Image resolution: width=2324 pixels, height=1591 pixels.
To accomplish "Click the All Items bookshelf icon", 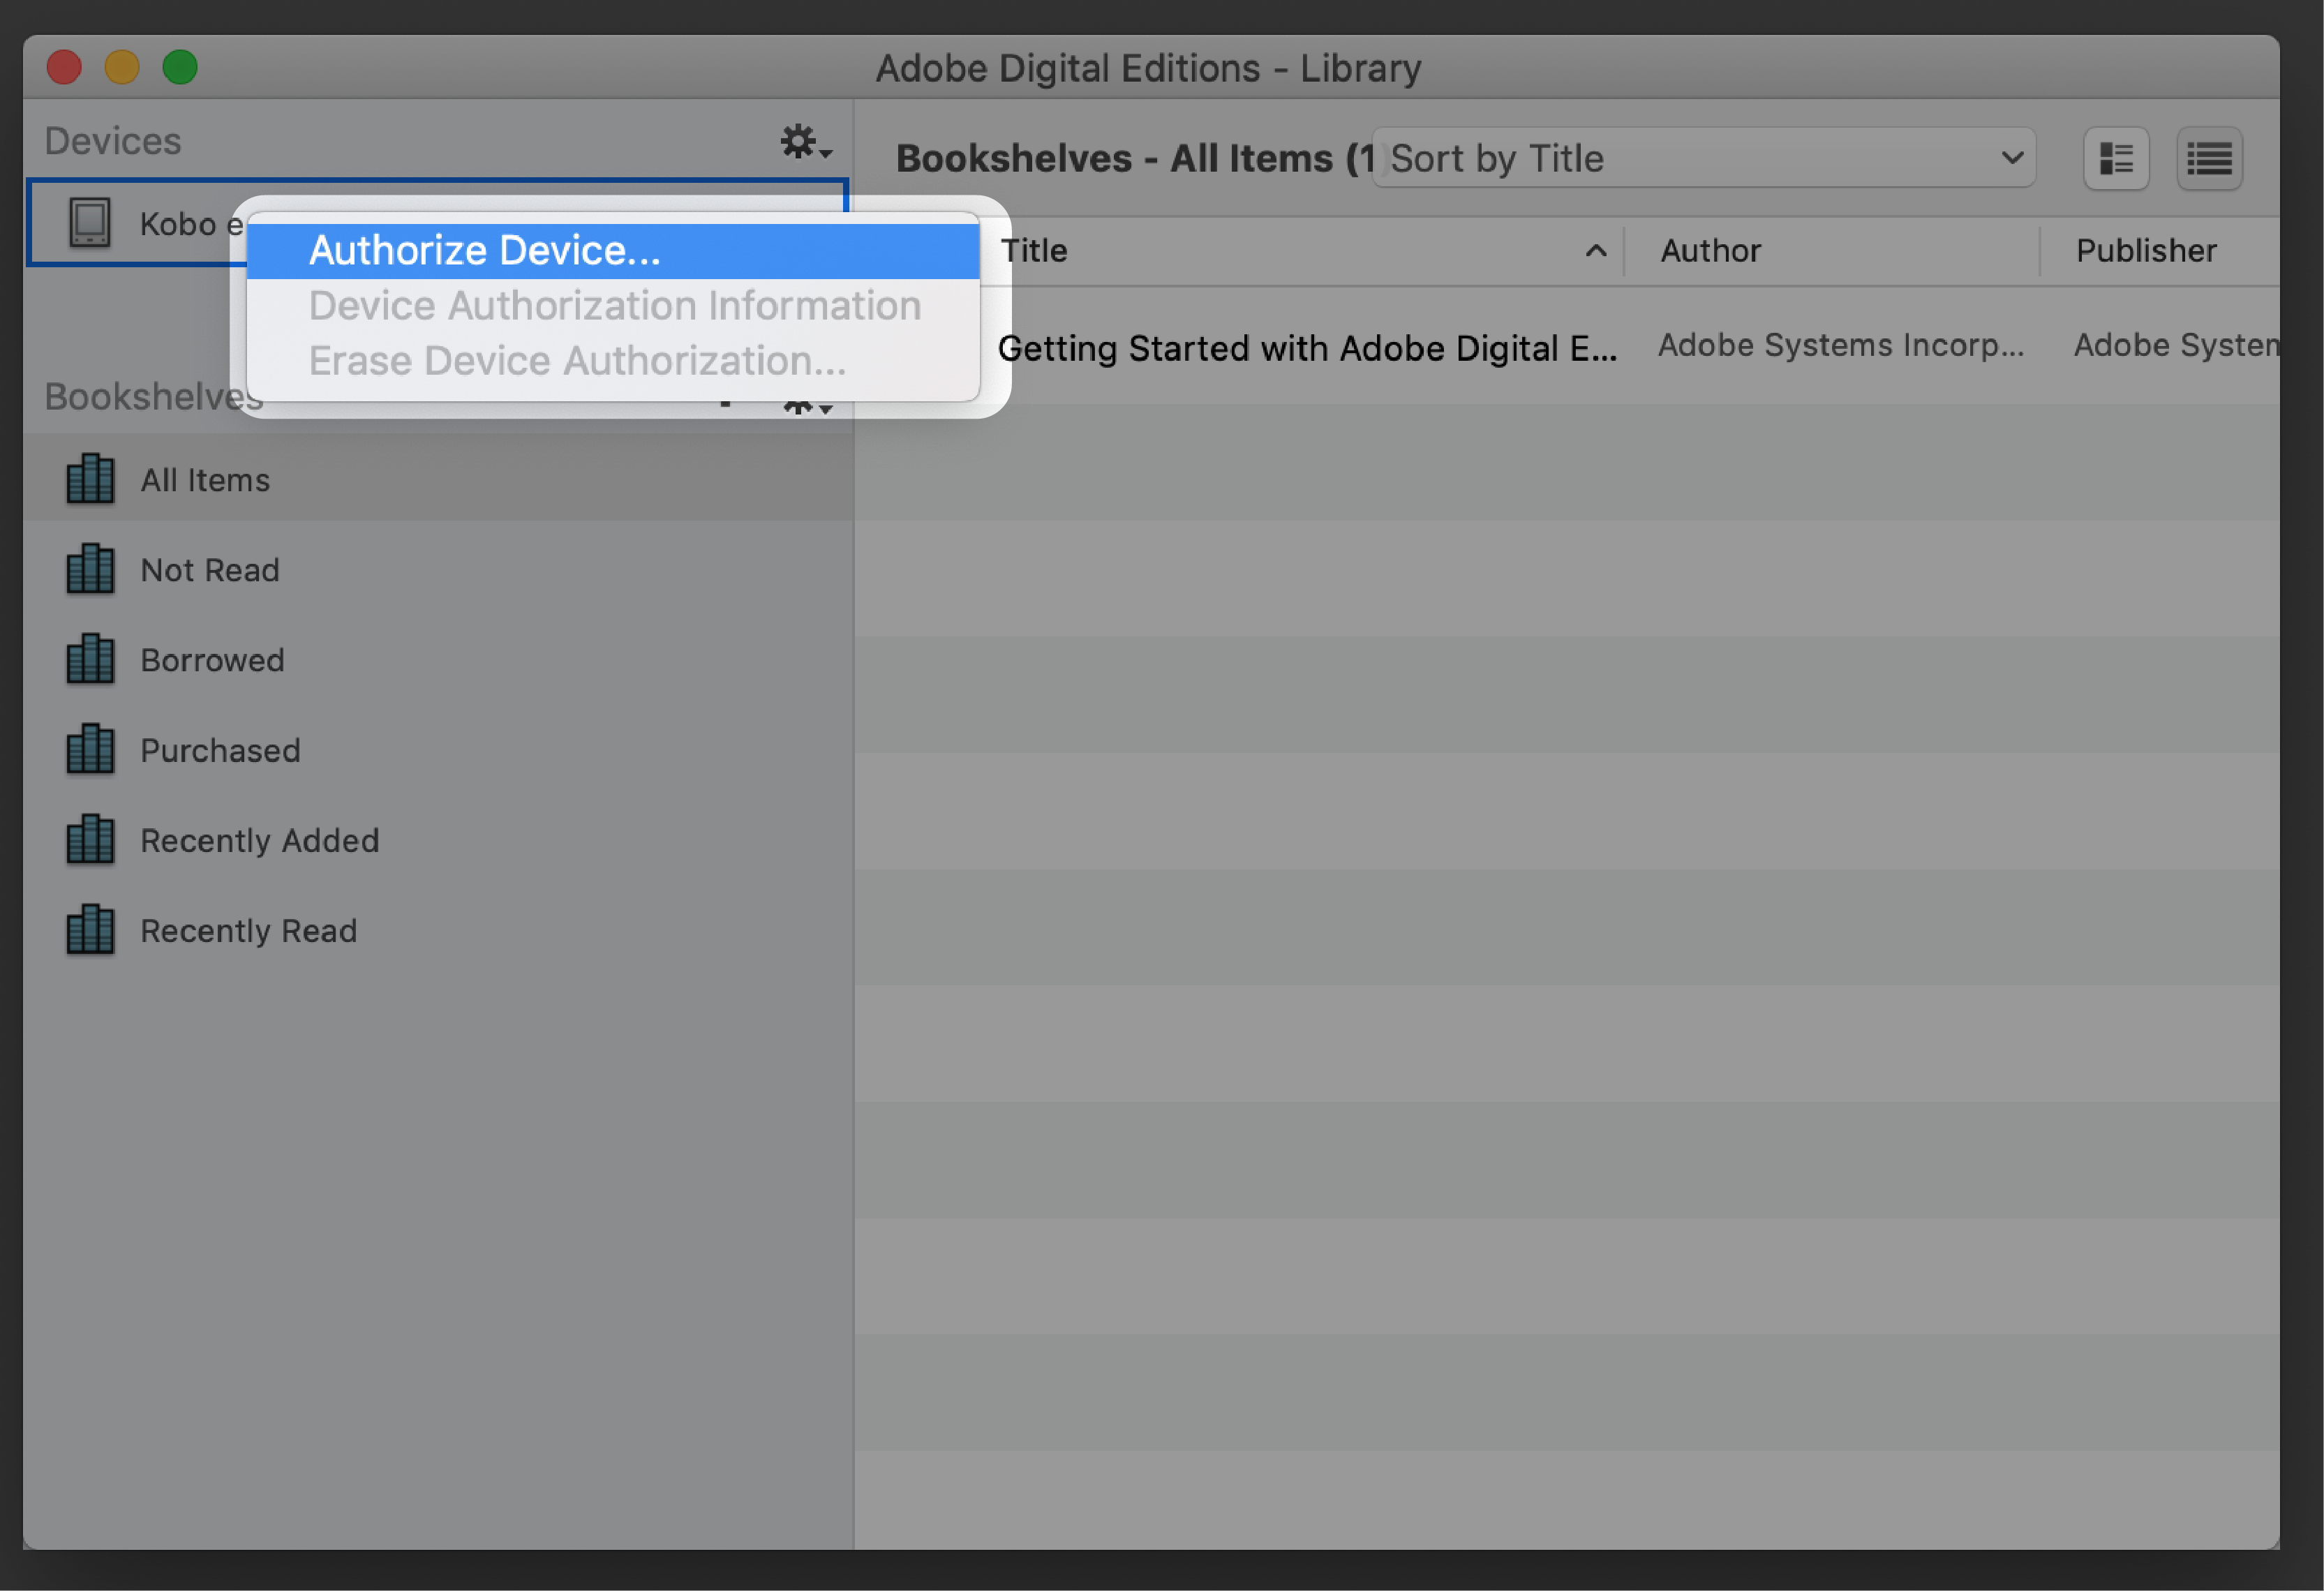I will coord(92,479).
